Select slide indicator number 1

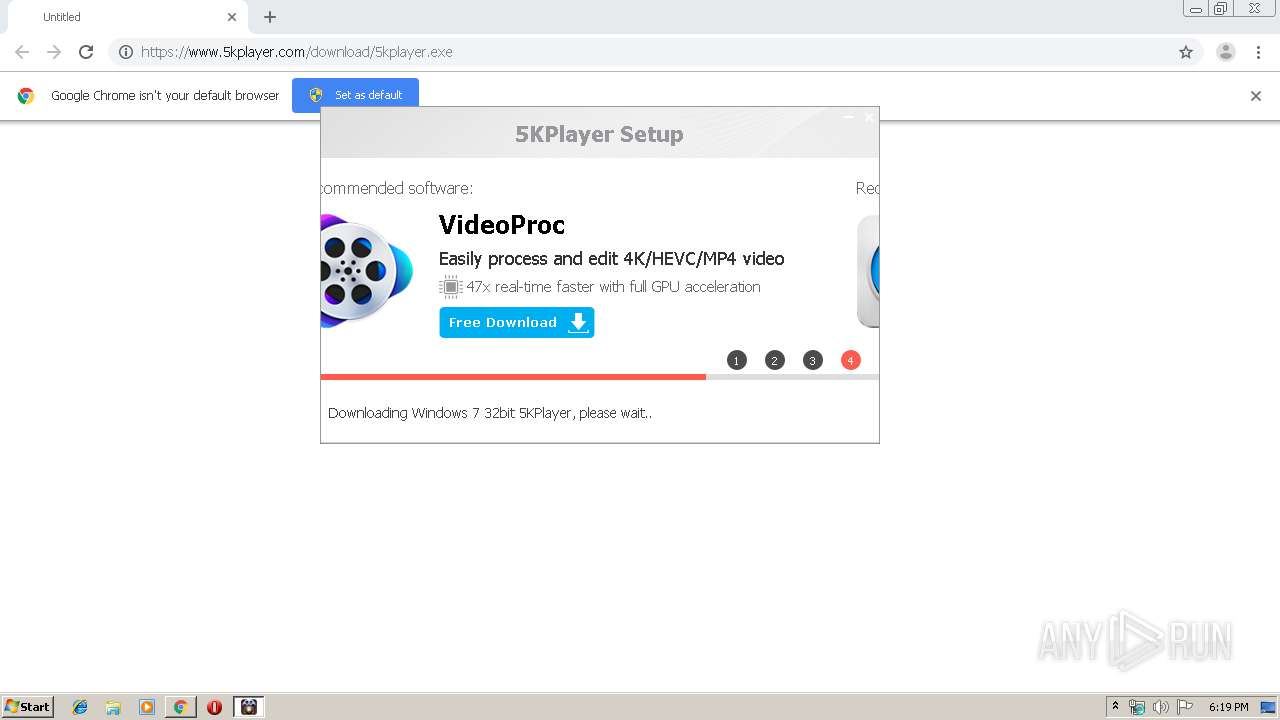(737, 360)
